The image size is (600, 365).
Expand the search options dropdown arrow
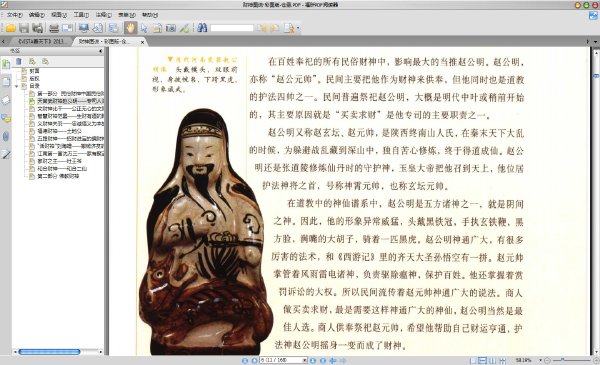click(298, 28)
